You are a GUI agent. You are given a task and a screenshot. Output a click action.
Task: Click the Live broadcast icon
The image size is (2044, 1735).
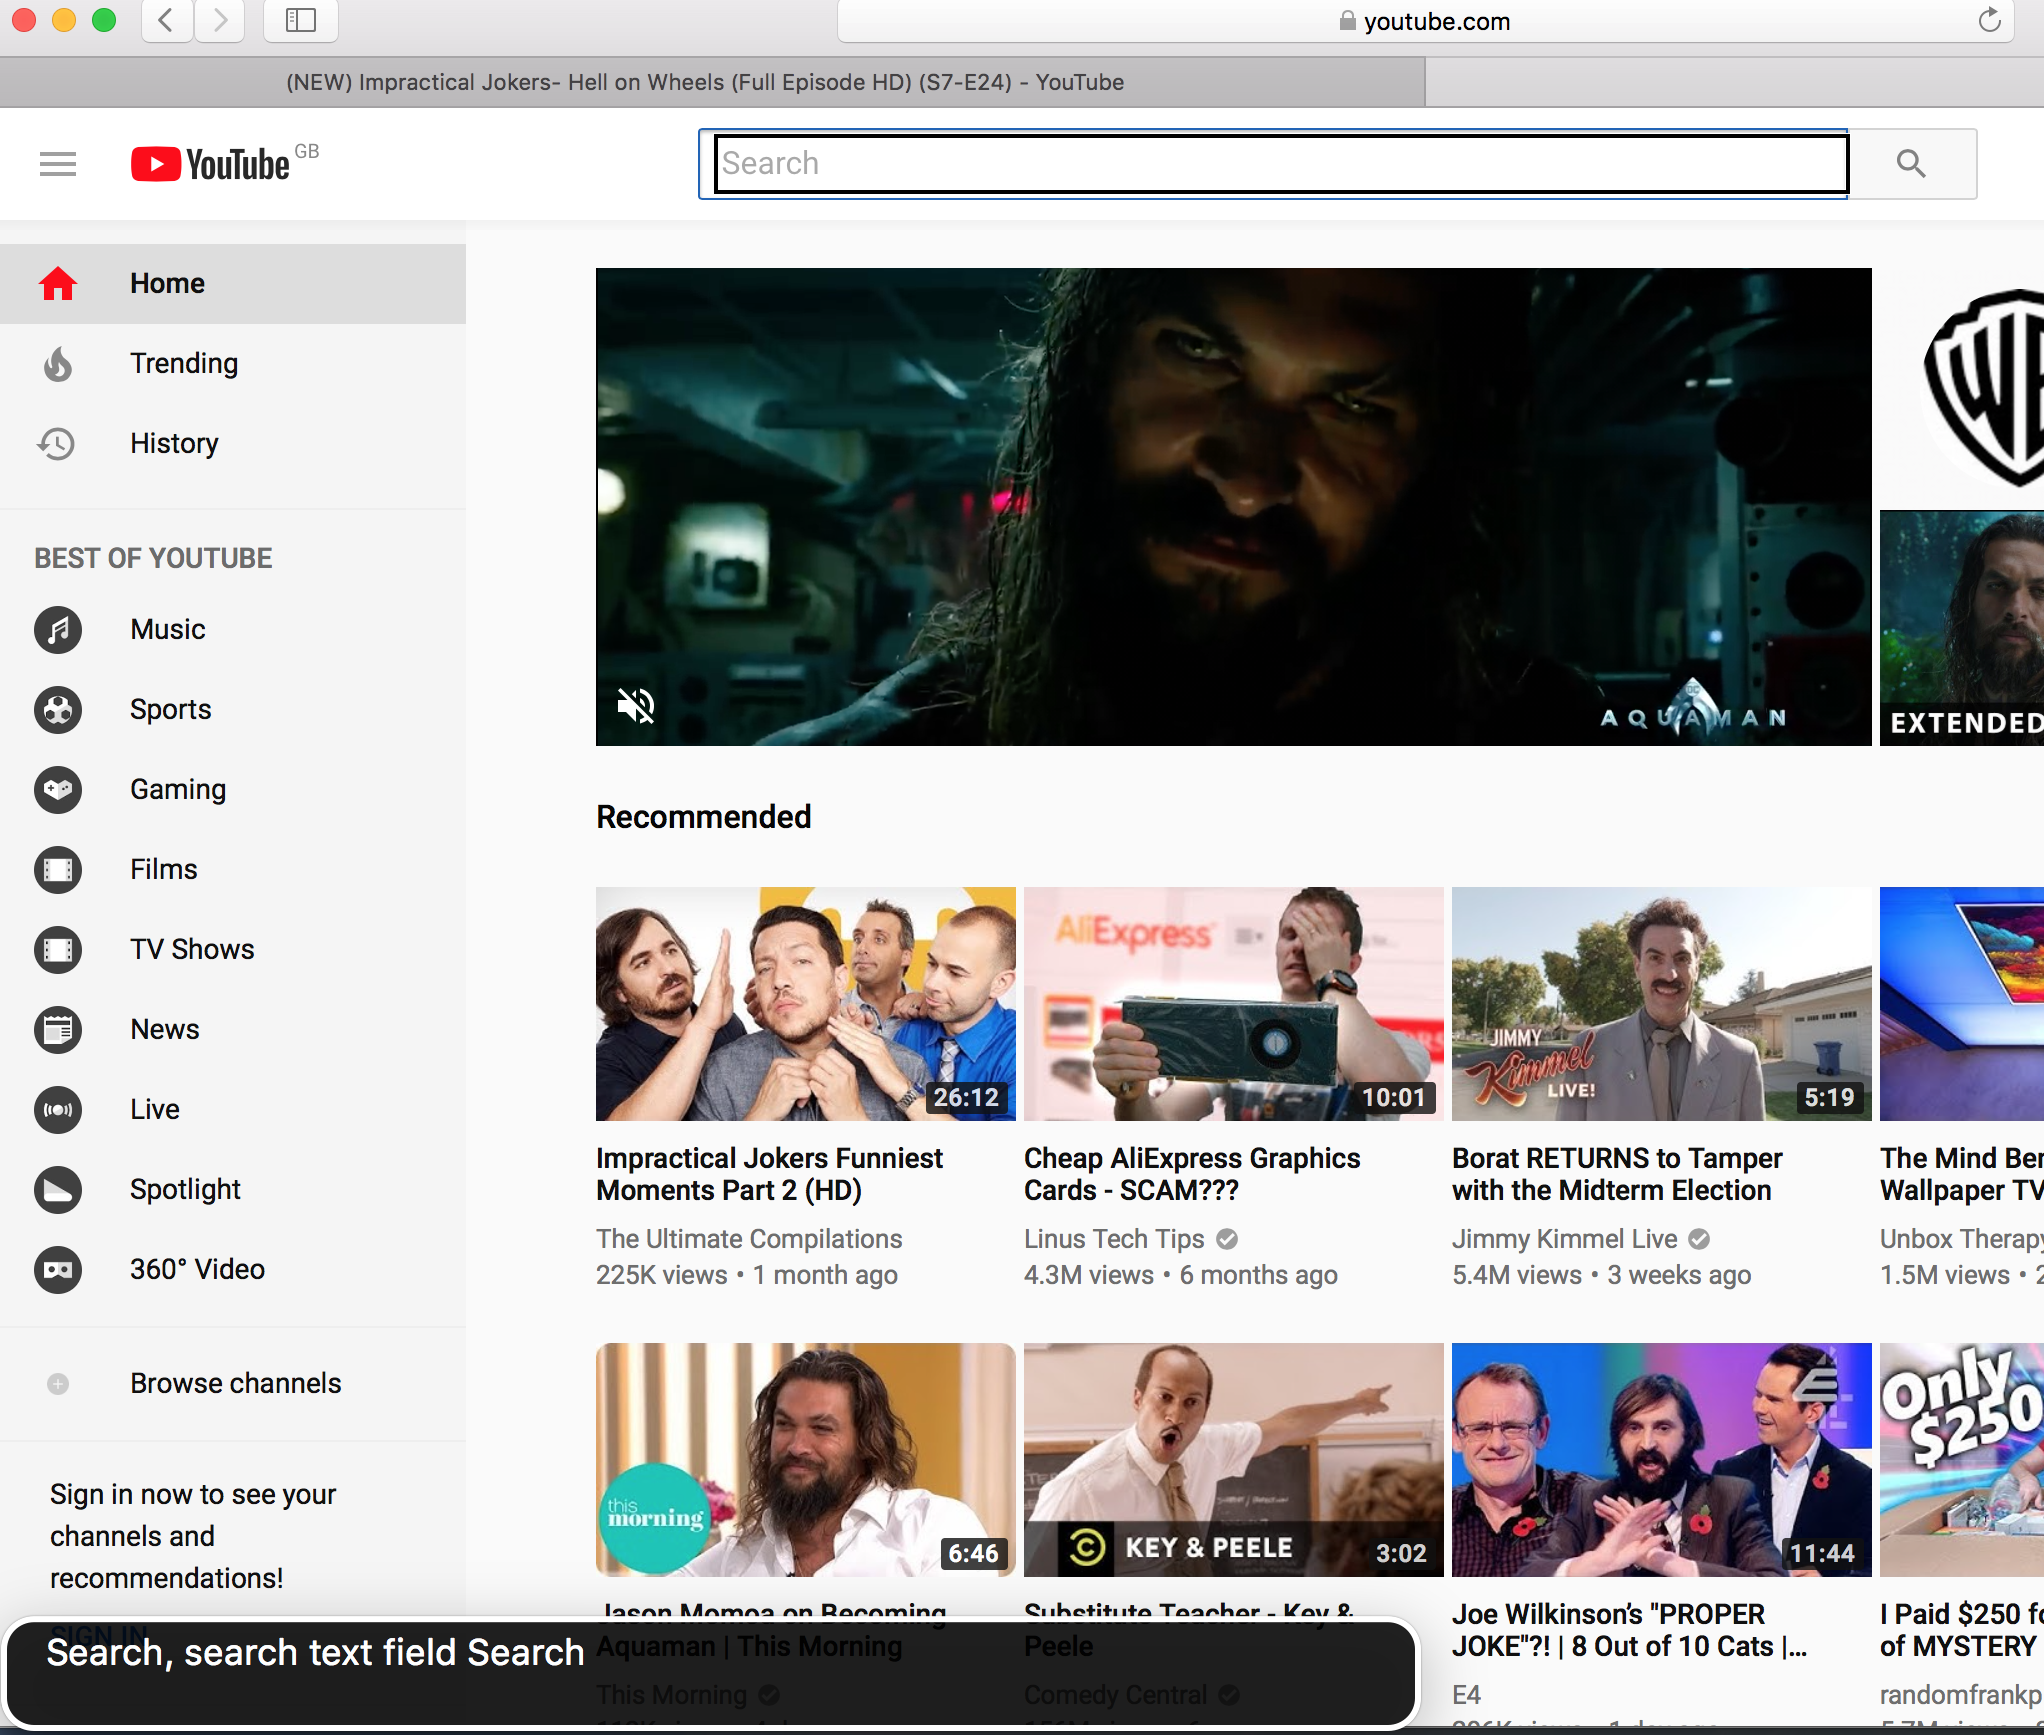58,1110
